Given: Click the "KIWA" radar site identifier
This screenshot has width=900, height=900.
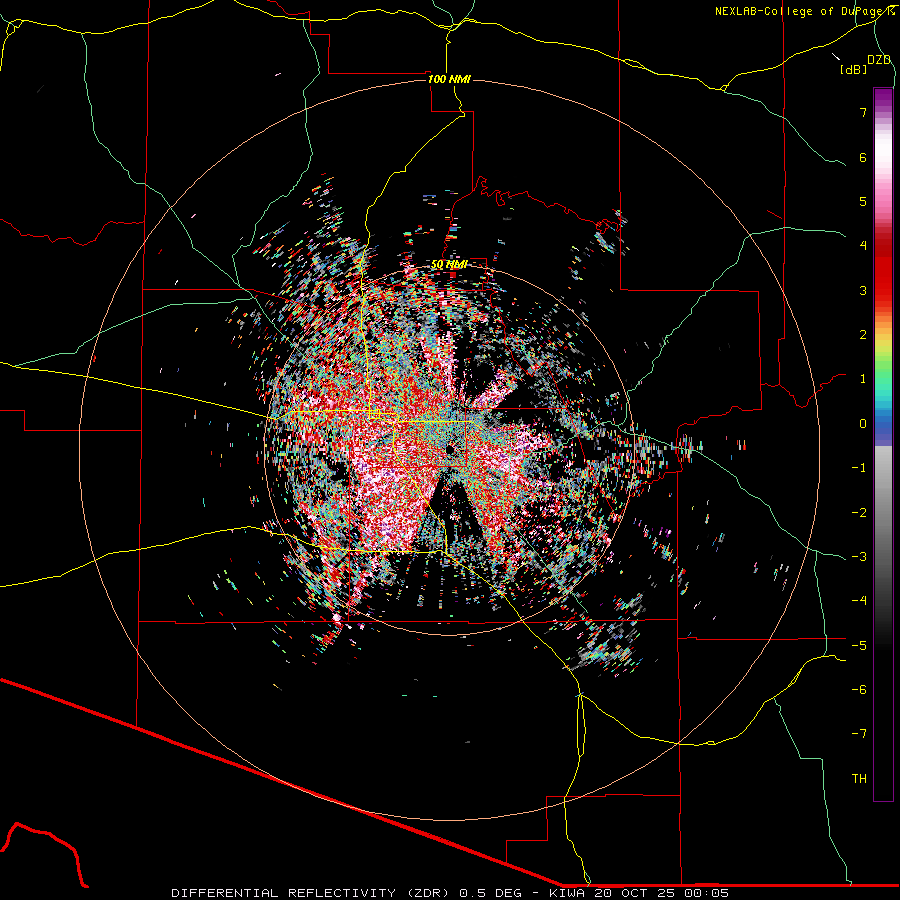Looking at the screenshot, I should [x=567, y=893].
